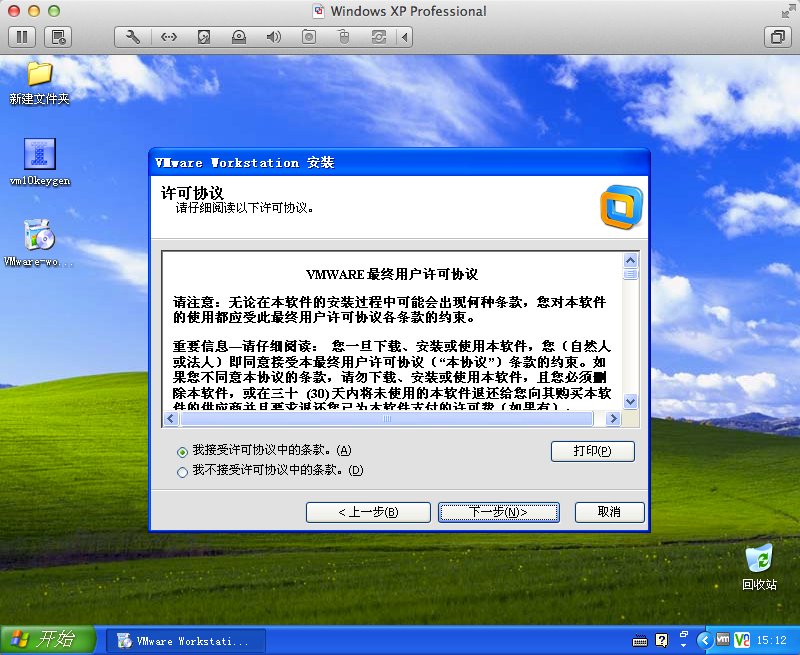800x655 pixels.
Task: Open the snapshots button beside pause
Action: coord(58,37)
